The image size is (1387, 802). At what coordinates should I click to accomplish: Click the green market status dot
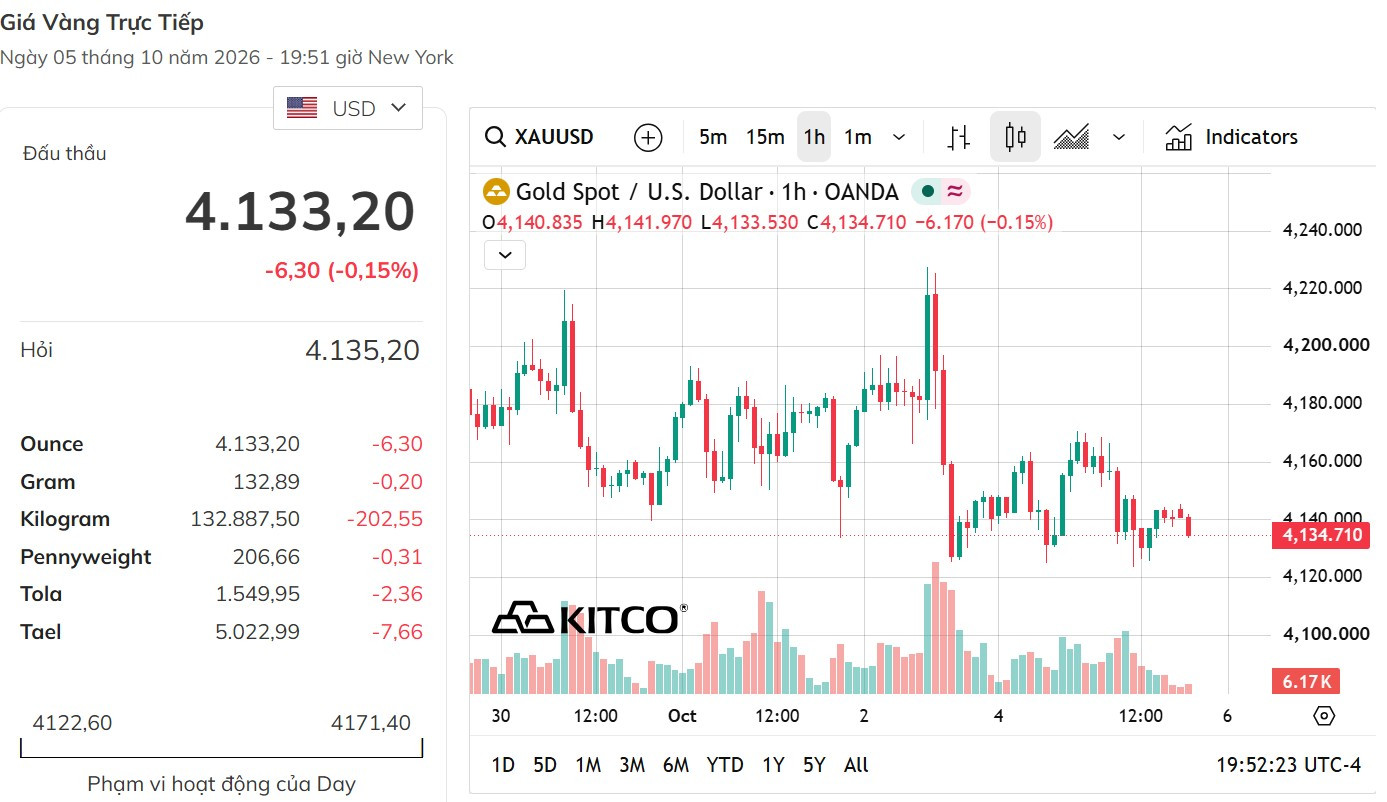point(928,192)
